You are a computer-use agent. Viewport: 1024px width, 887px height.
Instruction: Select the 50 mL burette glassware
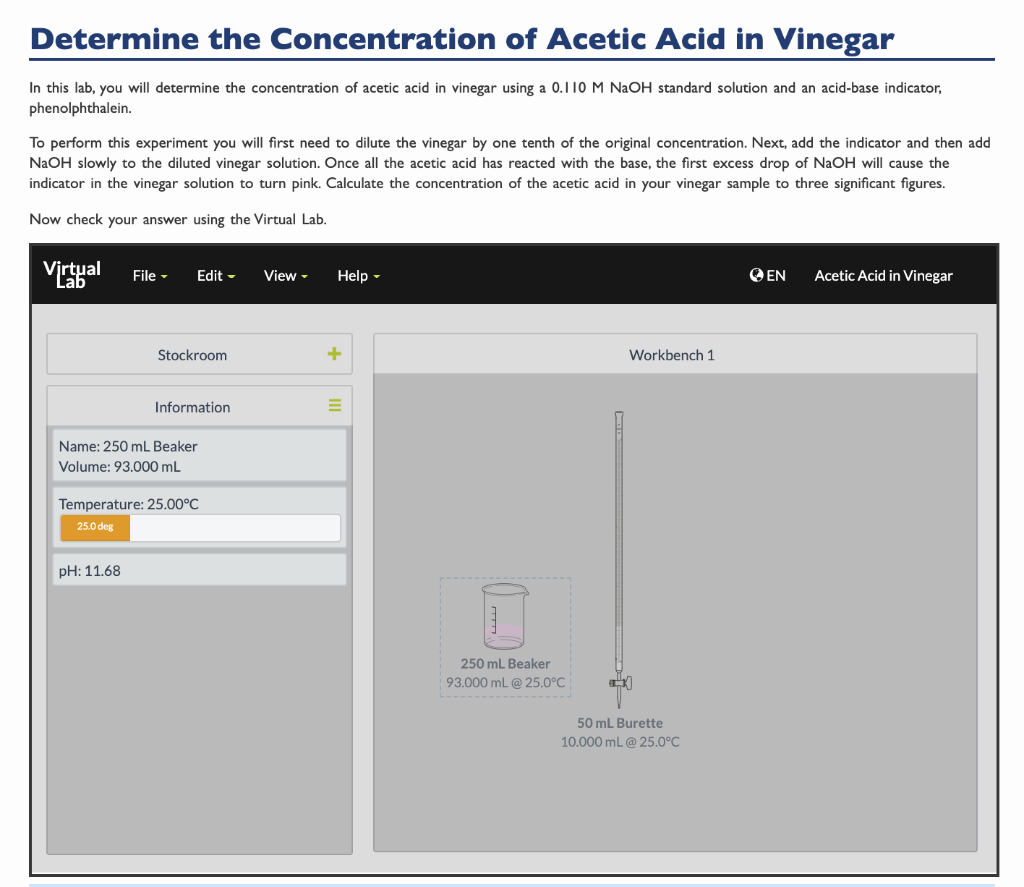pos(619,560)
